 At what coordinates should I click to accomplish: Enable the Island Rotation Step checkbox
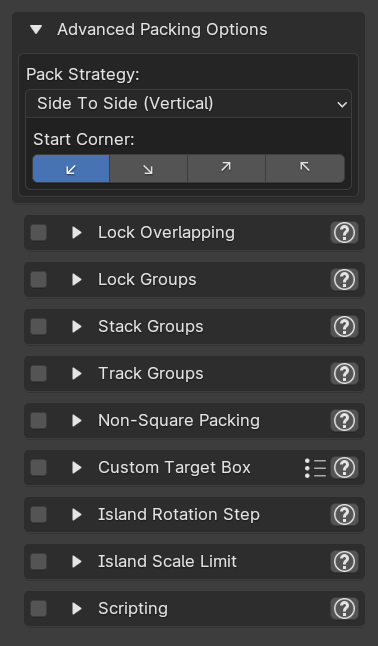[x=39, y=515]
